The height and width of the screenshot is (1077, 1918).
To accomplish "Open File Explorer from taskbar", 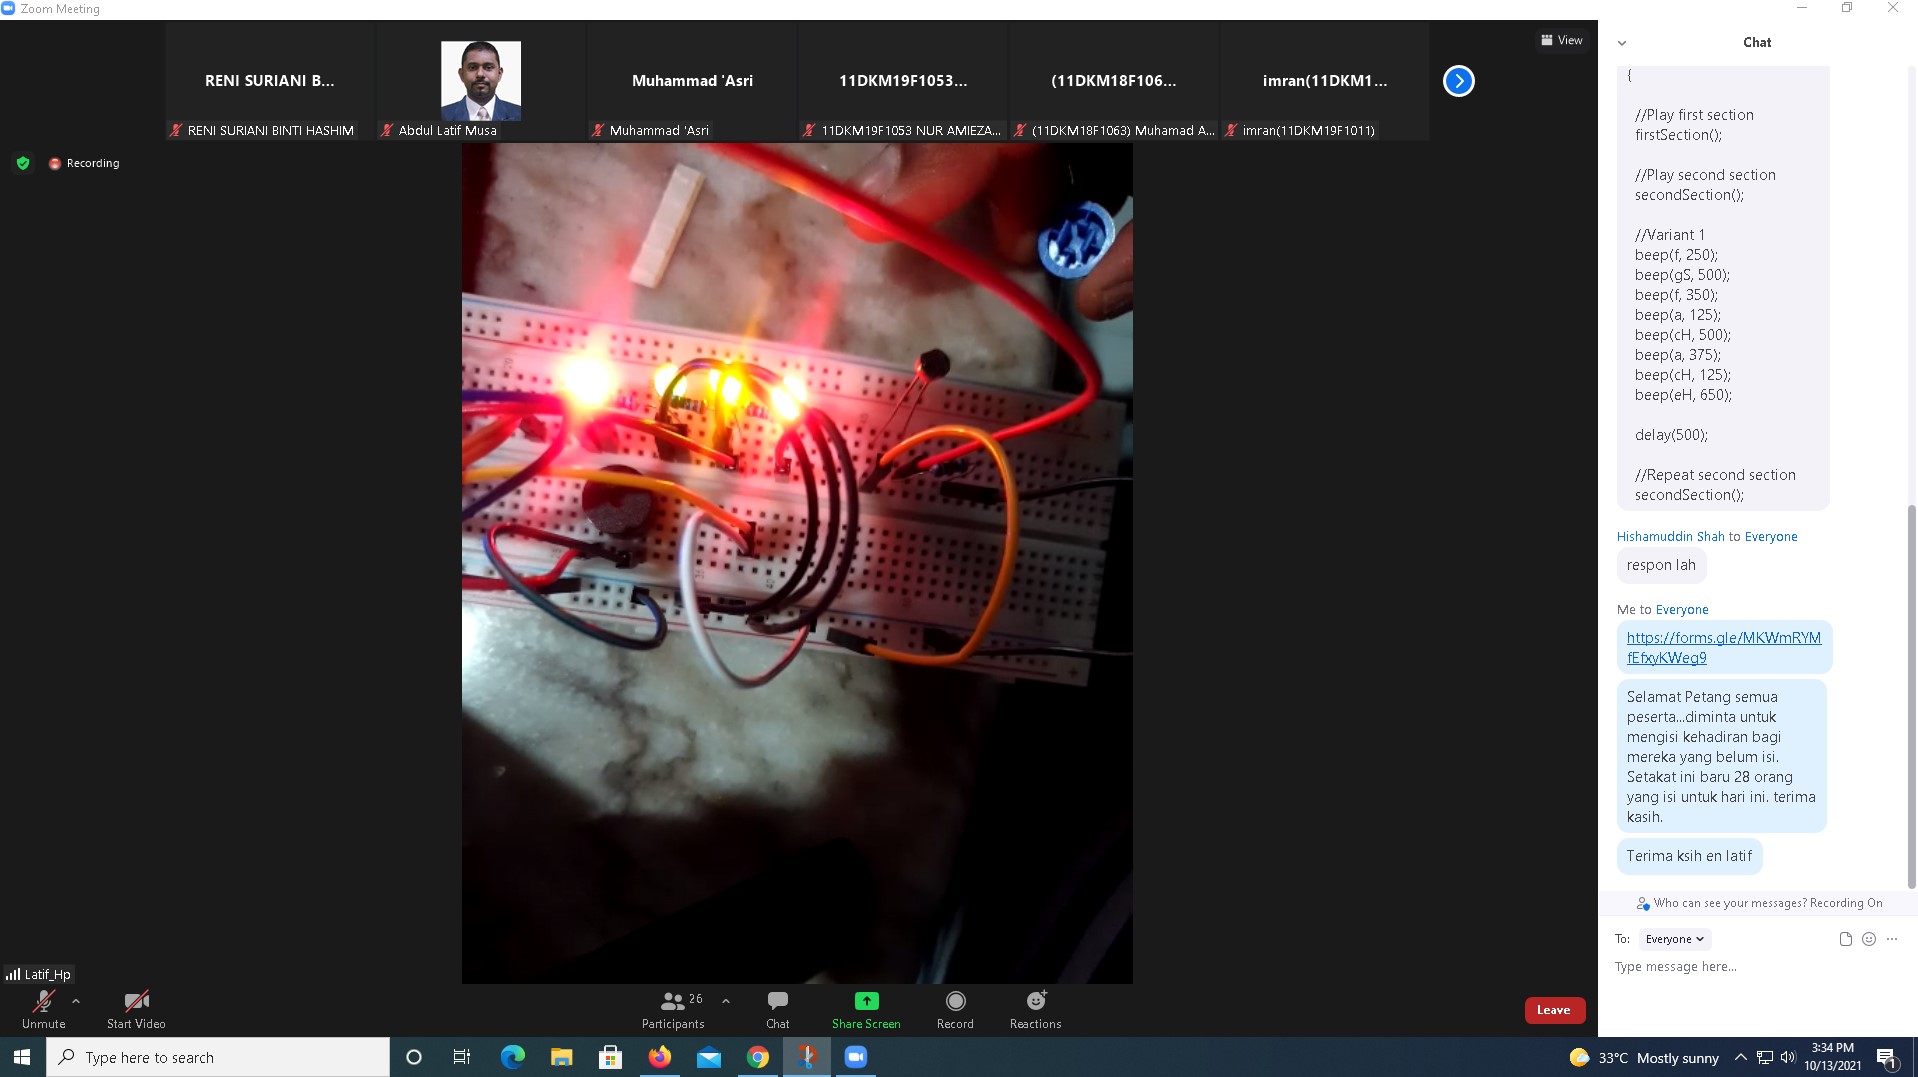I will pos(561,1057).
